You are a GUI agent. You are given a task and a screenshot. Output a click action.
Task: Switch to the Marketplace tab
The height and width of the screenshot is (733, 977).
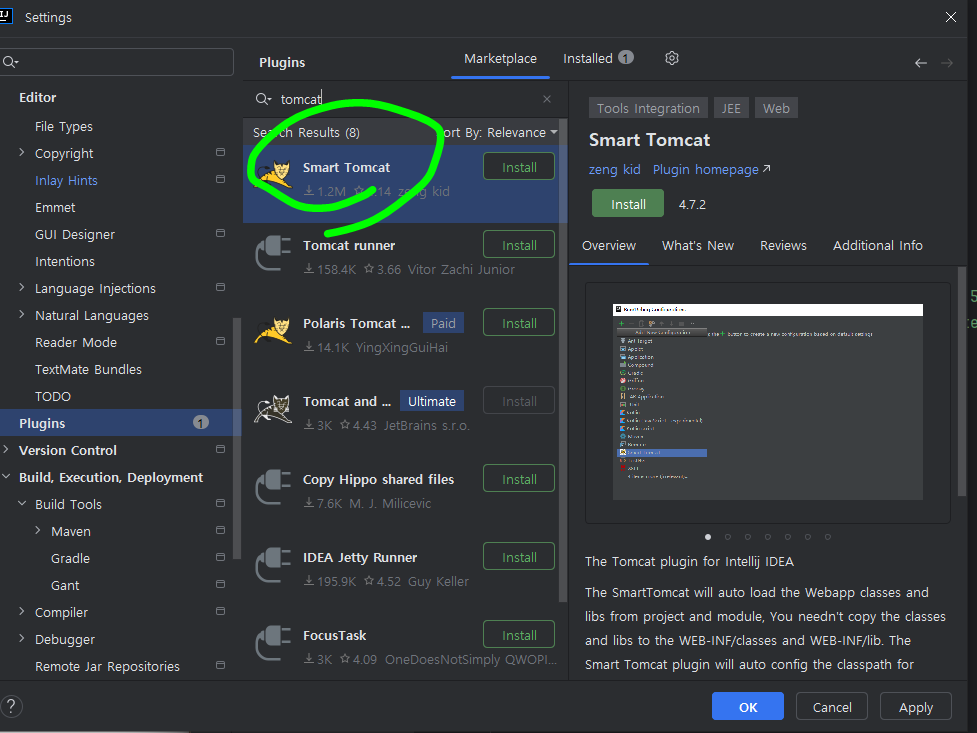pyautogui.click(x=500, y=59)
